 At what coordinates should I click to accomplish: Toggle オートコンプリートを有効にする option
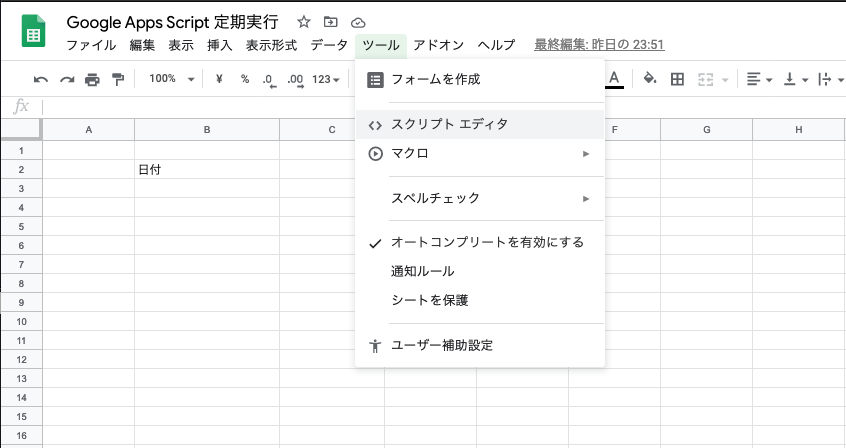(x=480, y=242)
